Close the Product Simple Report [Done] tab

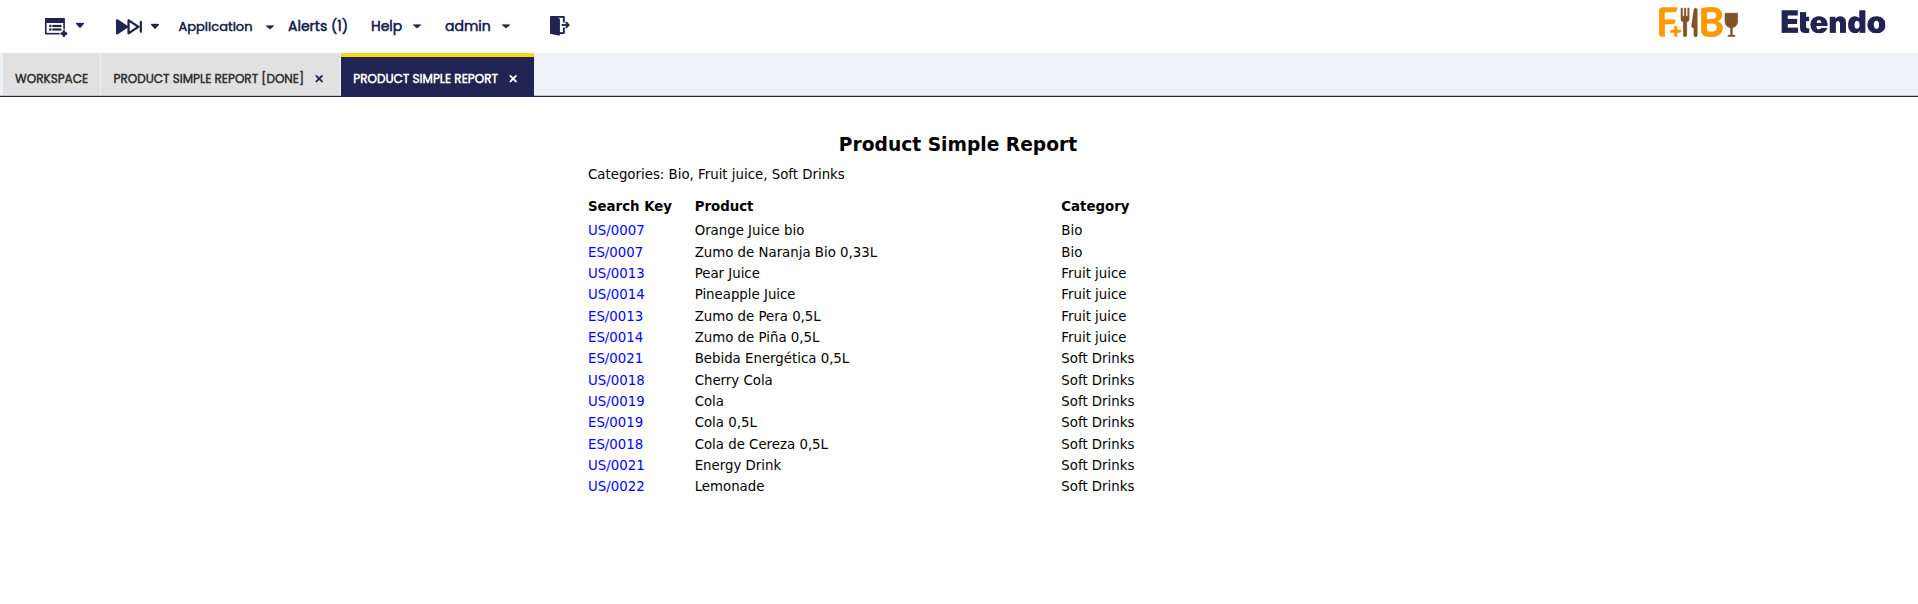tap(319, 79)
